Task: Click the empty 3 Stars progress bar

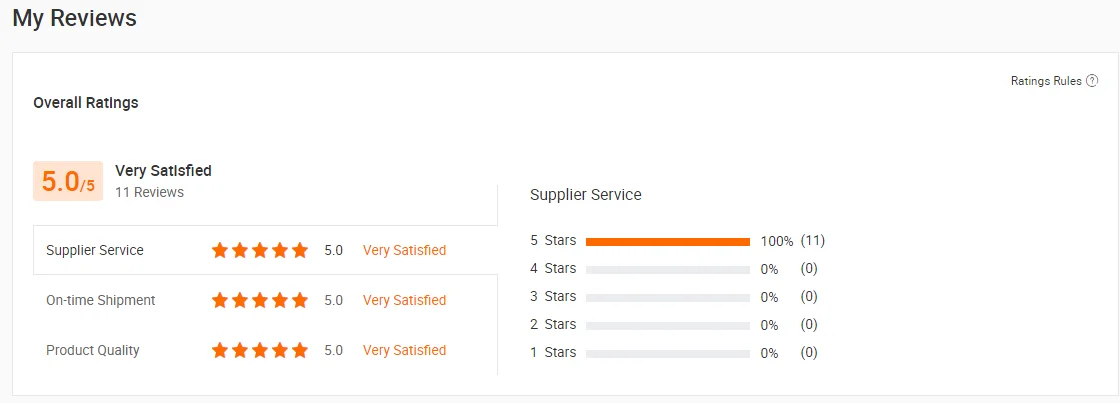Action: (x=668, y=297)
